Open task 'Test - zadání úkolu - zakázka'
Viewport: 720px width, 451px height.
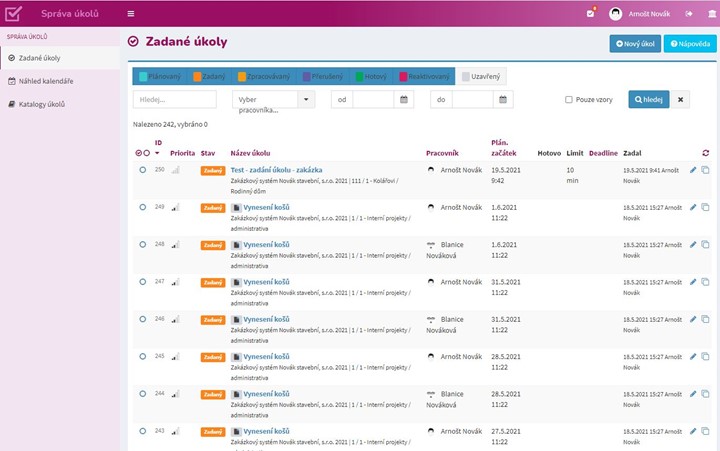(x=276, y=170)
